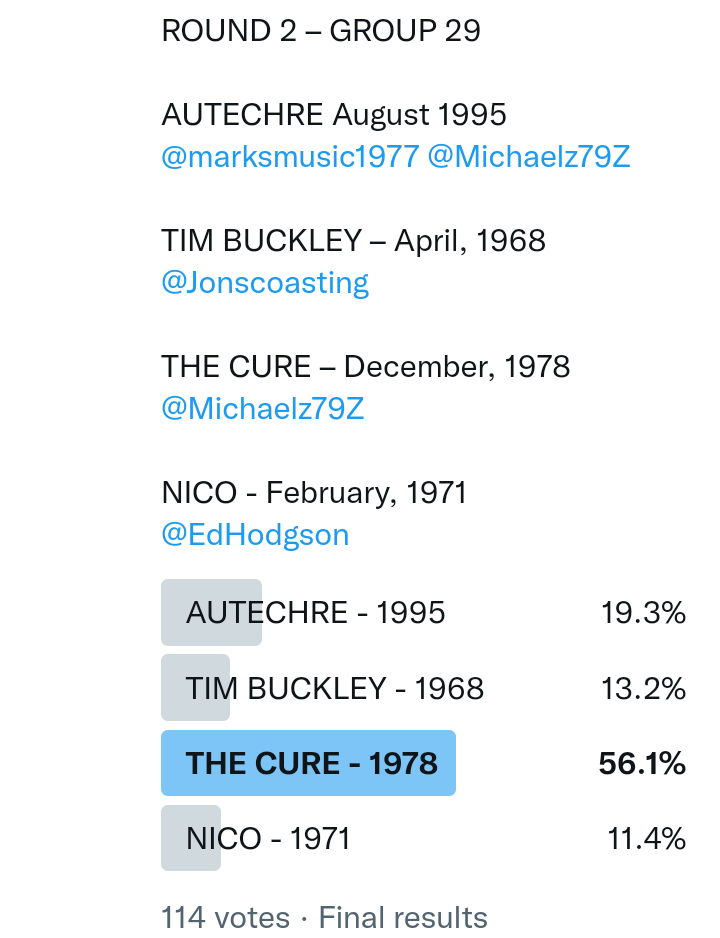The height and width of the screenshot is (938, 720).
Task: Go to the @EdHodgson profile mention
Action: [255, 535]
